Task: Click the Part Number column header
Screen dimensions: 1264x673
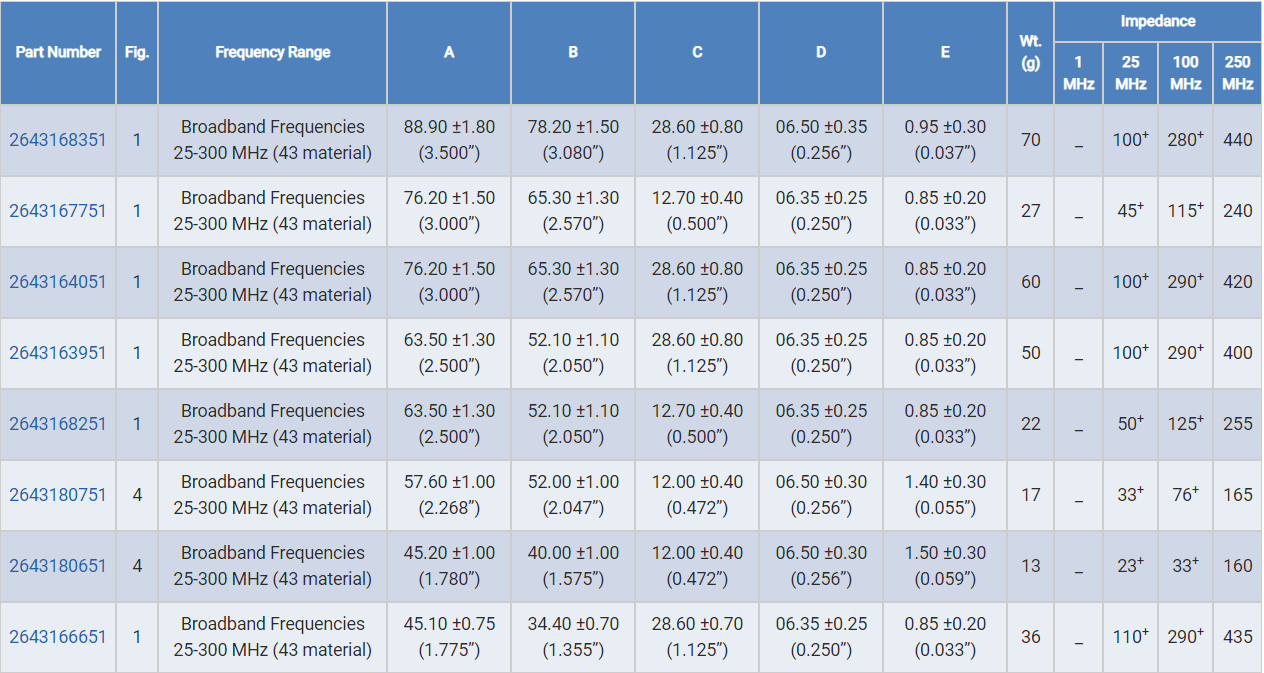Action: pyautogui.click(x=58, y=52)
